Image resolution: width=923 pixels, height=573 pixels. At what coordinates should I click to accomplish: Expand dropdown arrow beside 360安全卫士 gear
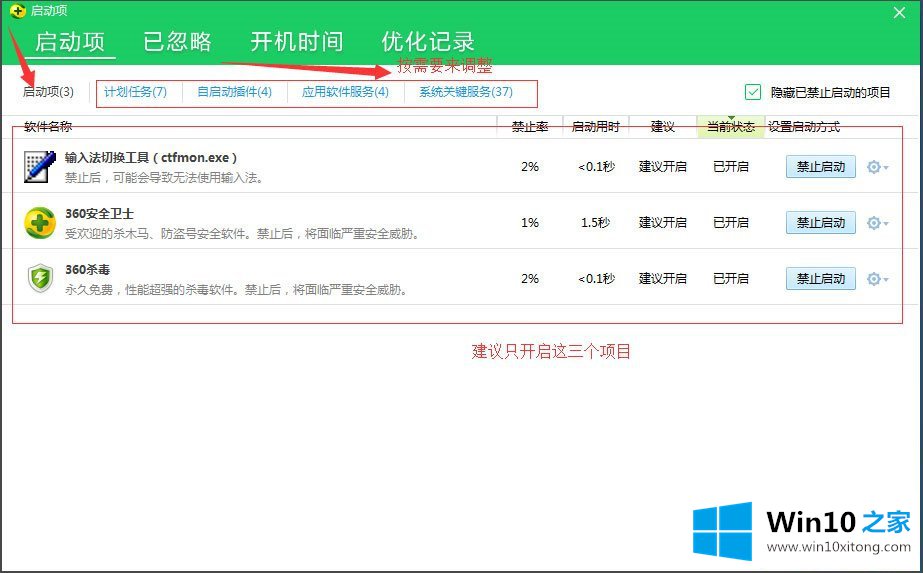click(x=886, y=224)
